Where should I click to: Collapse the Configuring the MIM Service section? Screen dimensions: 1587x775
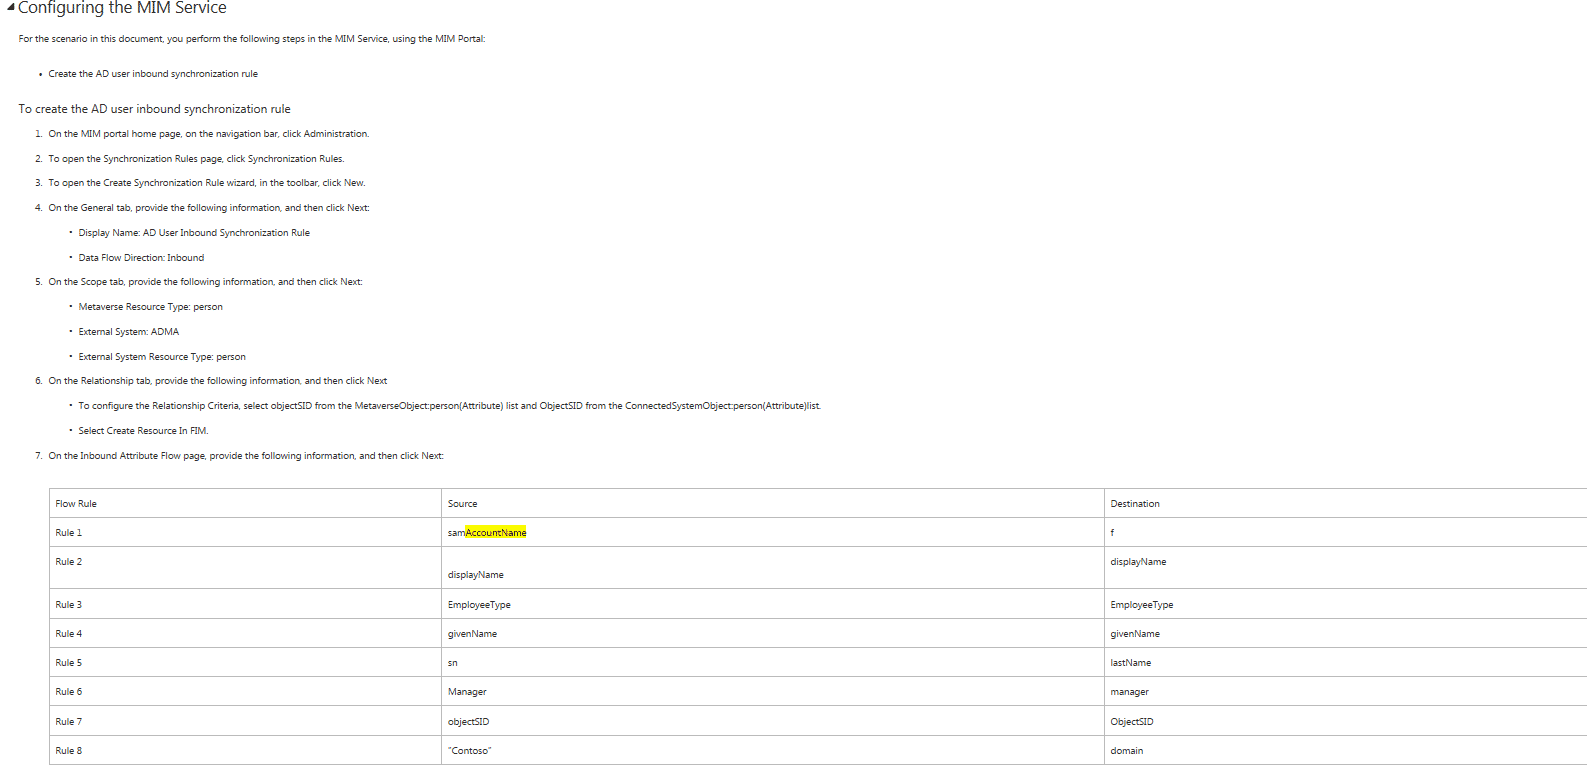pos(10,8)
